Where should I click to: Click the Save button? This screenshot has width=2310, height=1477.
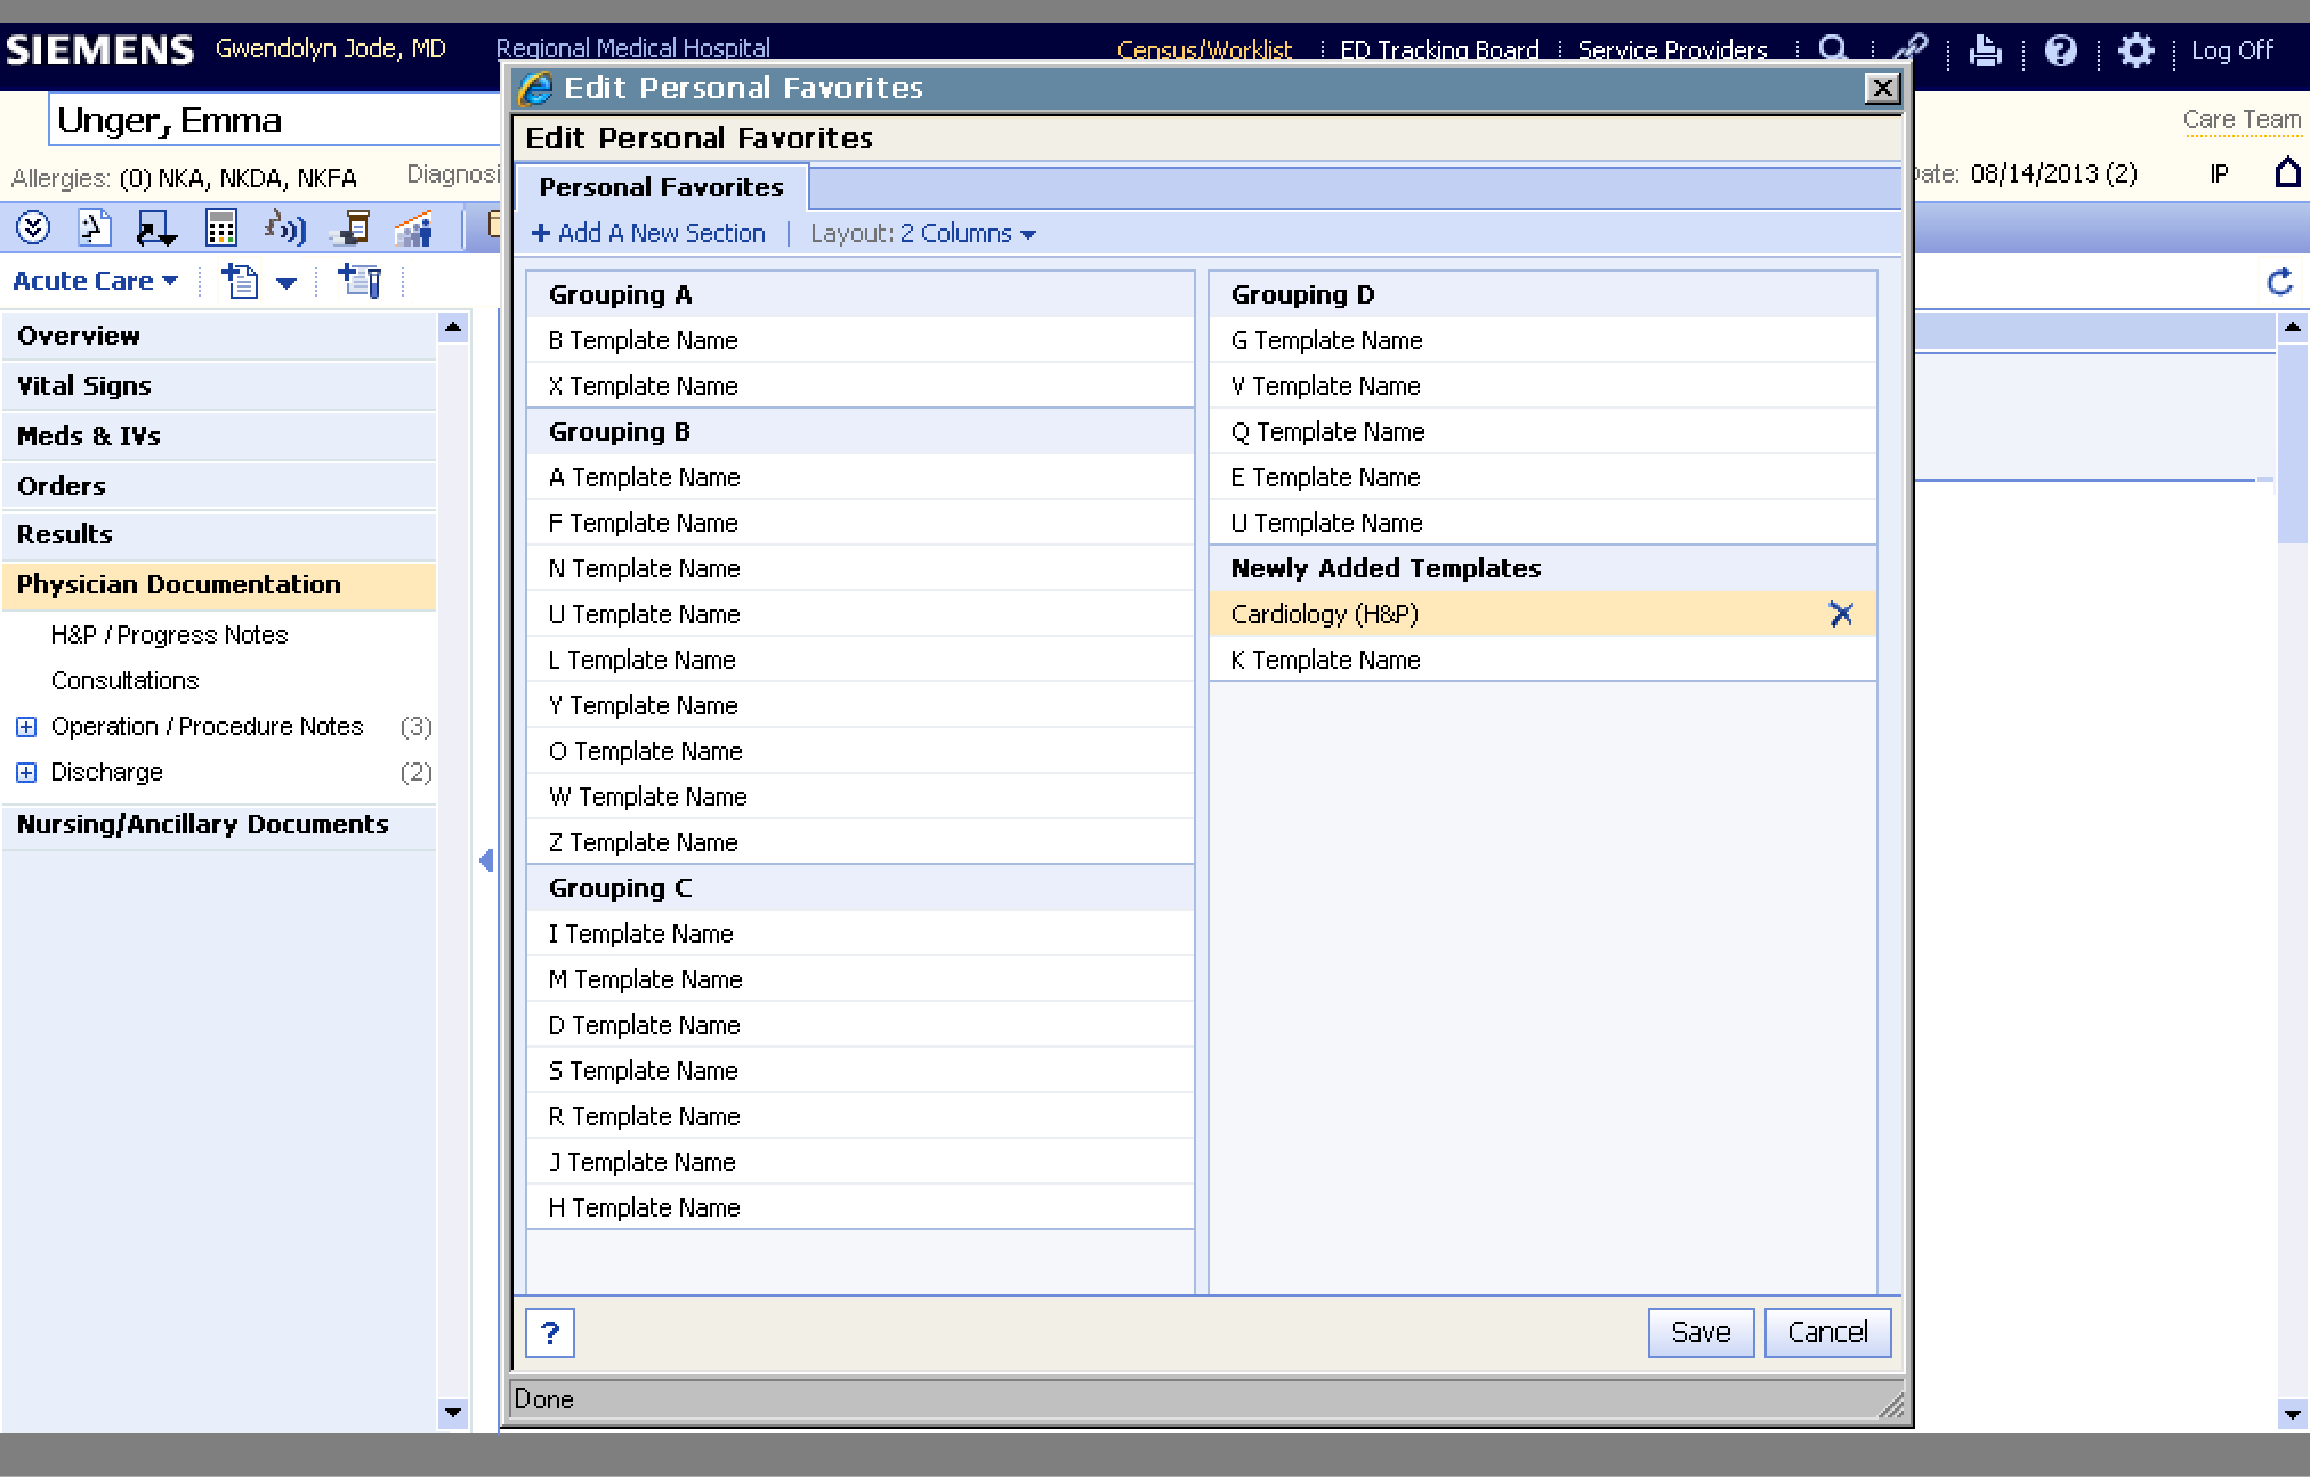(1700, 1333)
